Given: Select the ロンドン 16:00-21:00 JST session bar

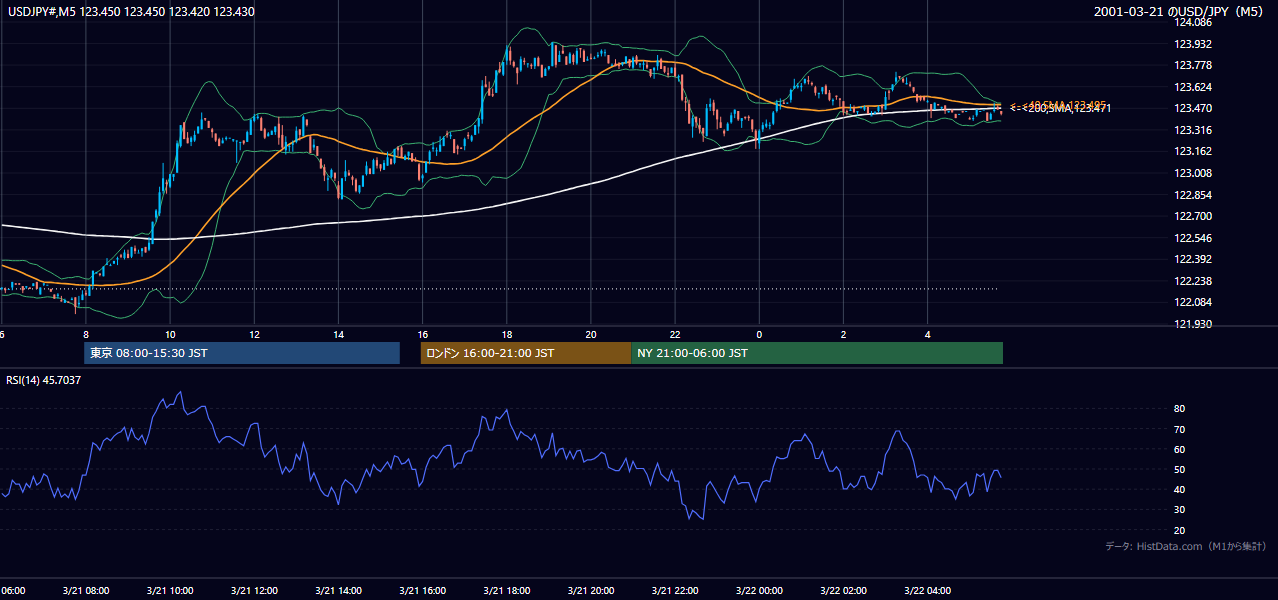Looking at the screenshot, I should (526, 353).
